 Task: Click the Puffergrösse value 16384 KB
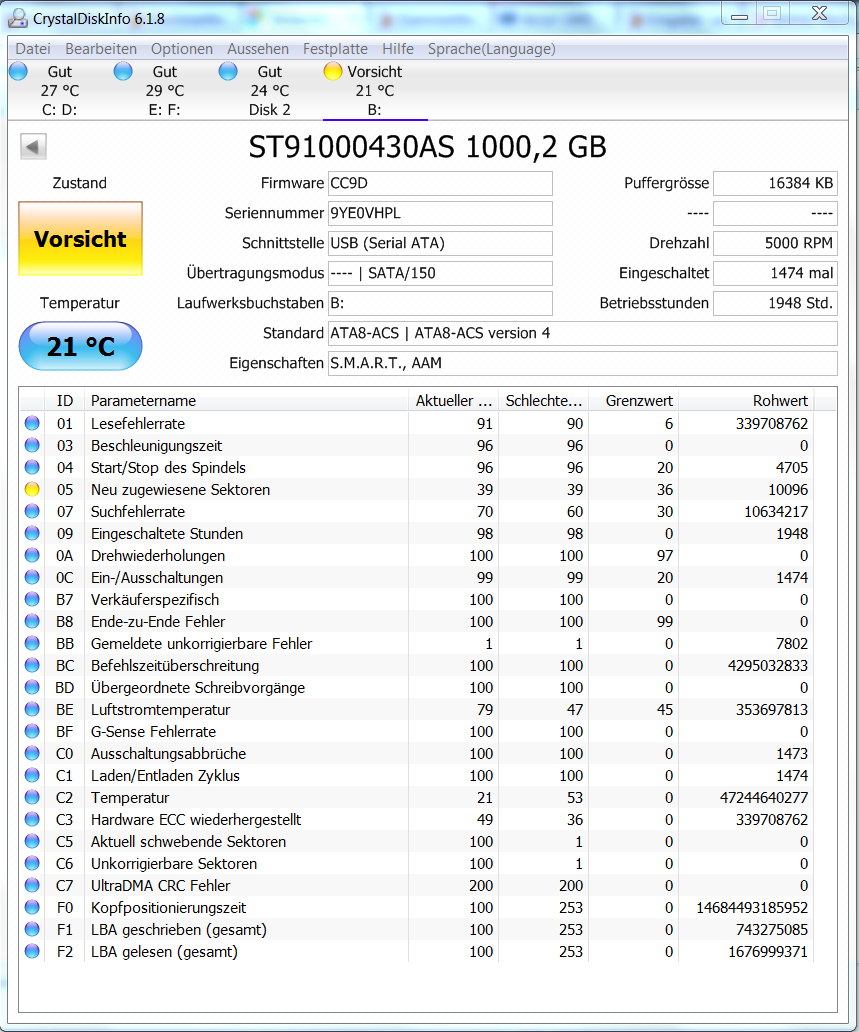775,183
